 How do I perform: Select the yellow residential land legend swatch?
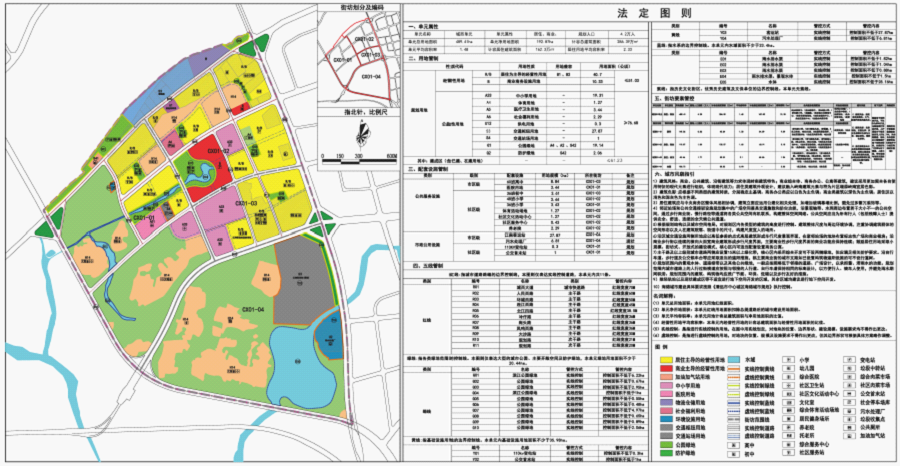coord(666,360)
